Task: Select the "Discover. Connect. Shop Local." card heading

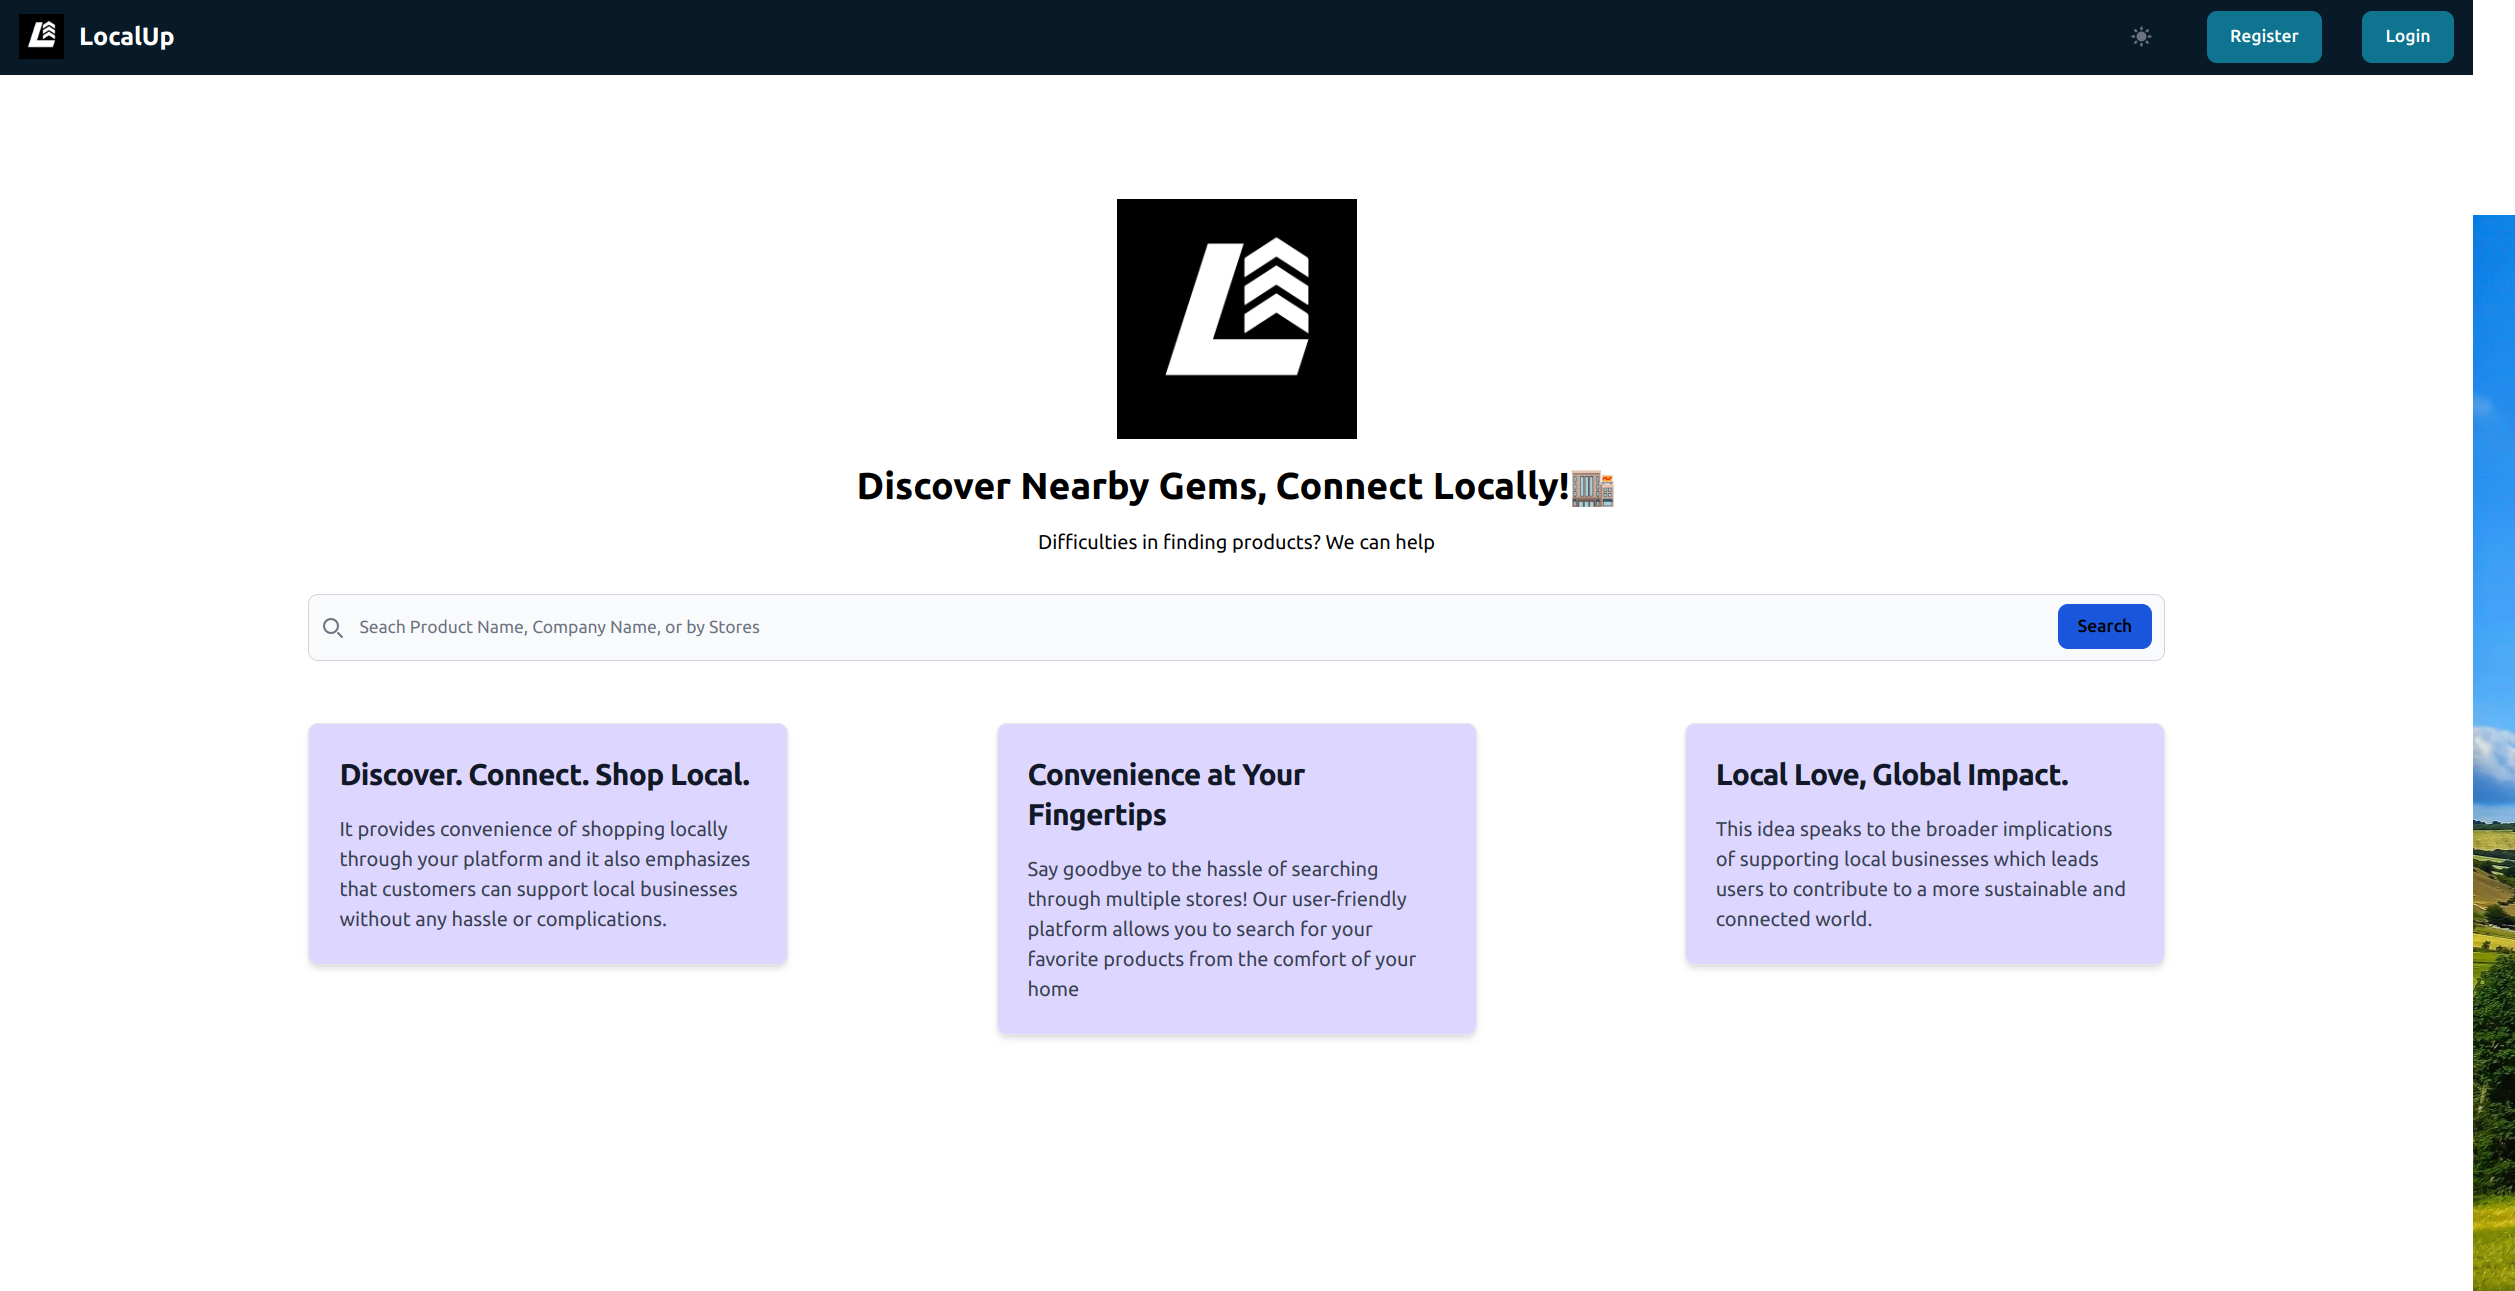Action: [x=544, y=775]
